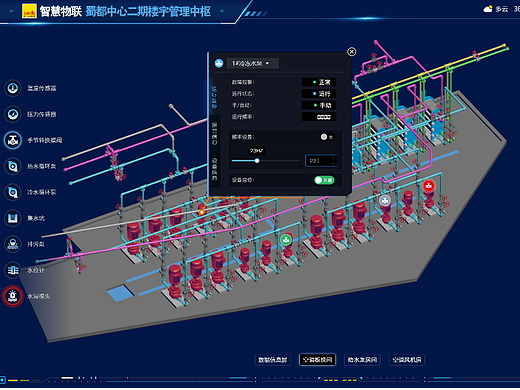This screenshot has height=390, width=520.
Task: Show the 热水循环泵 hot water pump icon
Action: (13, 166)
